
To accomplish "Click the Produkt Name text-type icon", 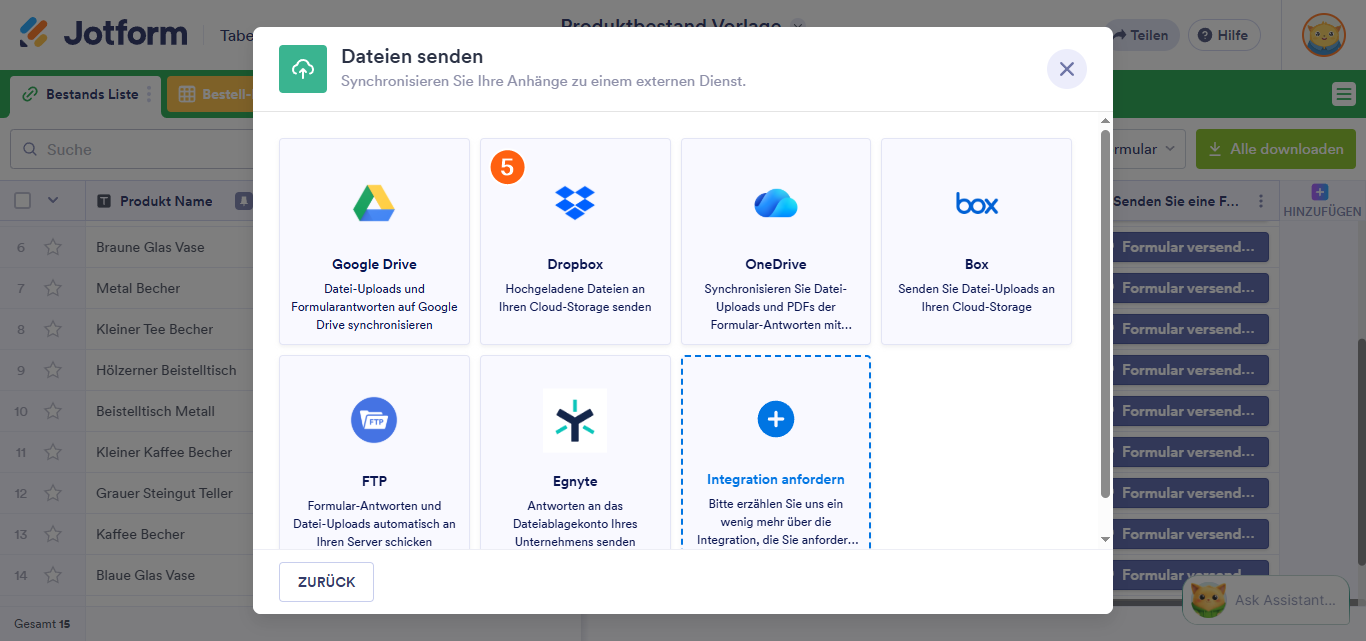I will click(x=104, y=201).
